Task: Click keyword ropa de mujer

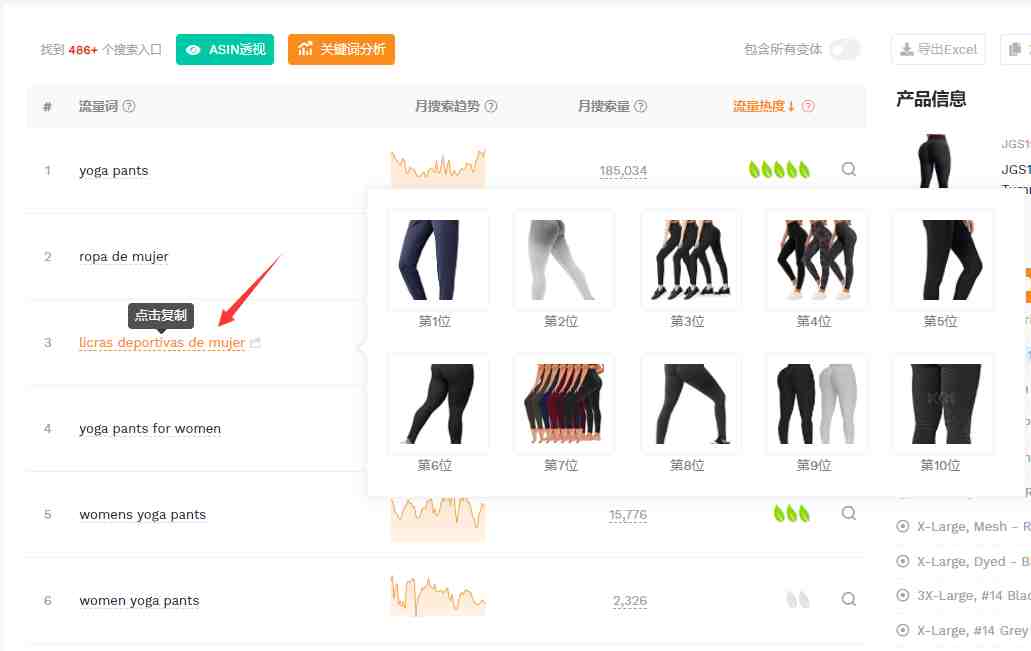Action: (x=124, y=256)
